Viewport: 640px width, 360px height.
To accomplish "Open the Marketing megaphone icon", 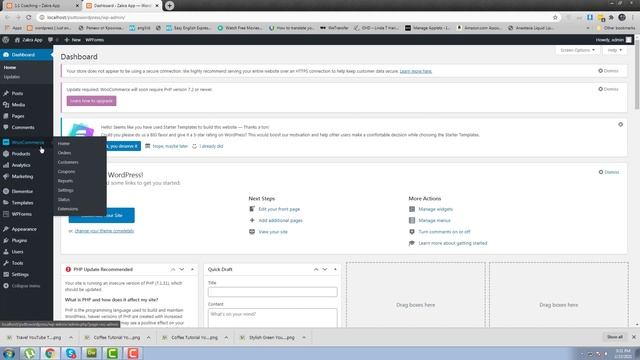I will point(6,177).
